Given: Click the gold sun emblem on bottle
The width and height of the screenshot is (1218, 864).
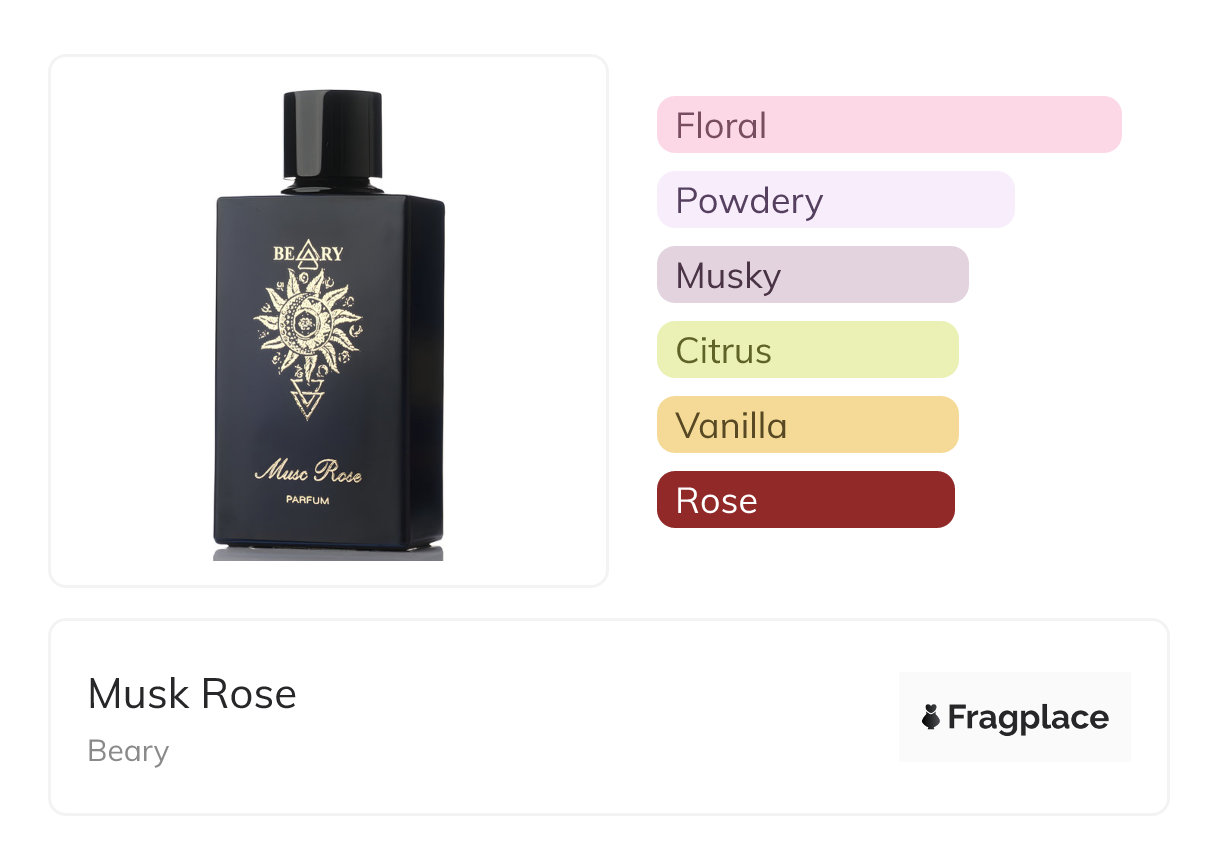Looking at the screenshot, I should coord(308,323).
